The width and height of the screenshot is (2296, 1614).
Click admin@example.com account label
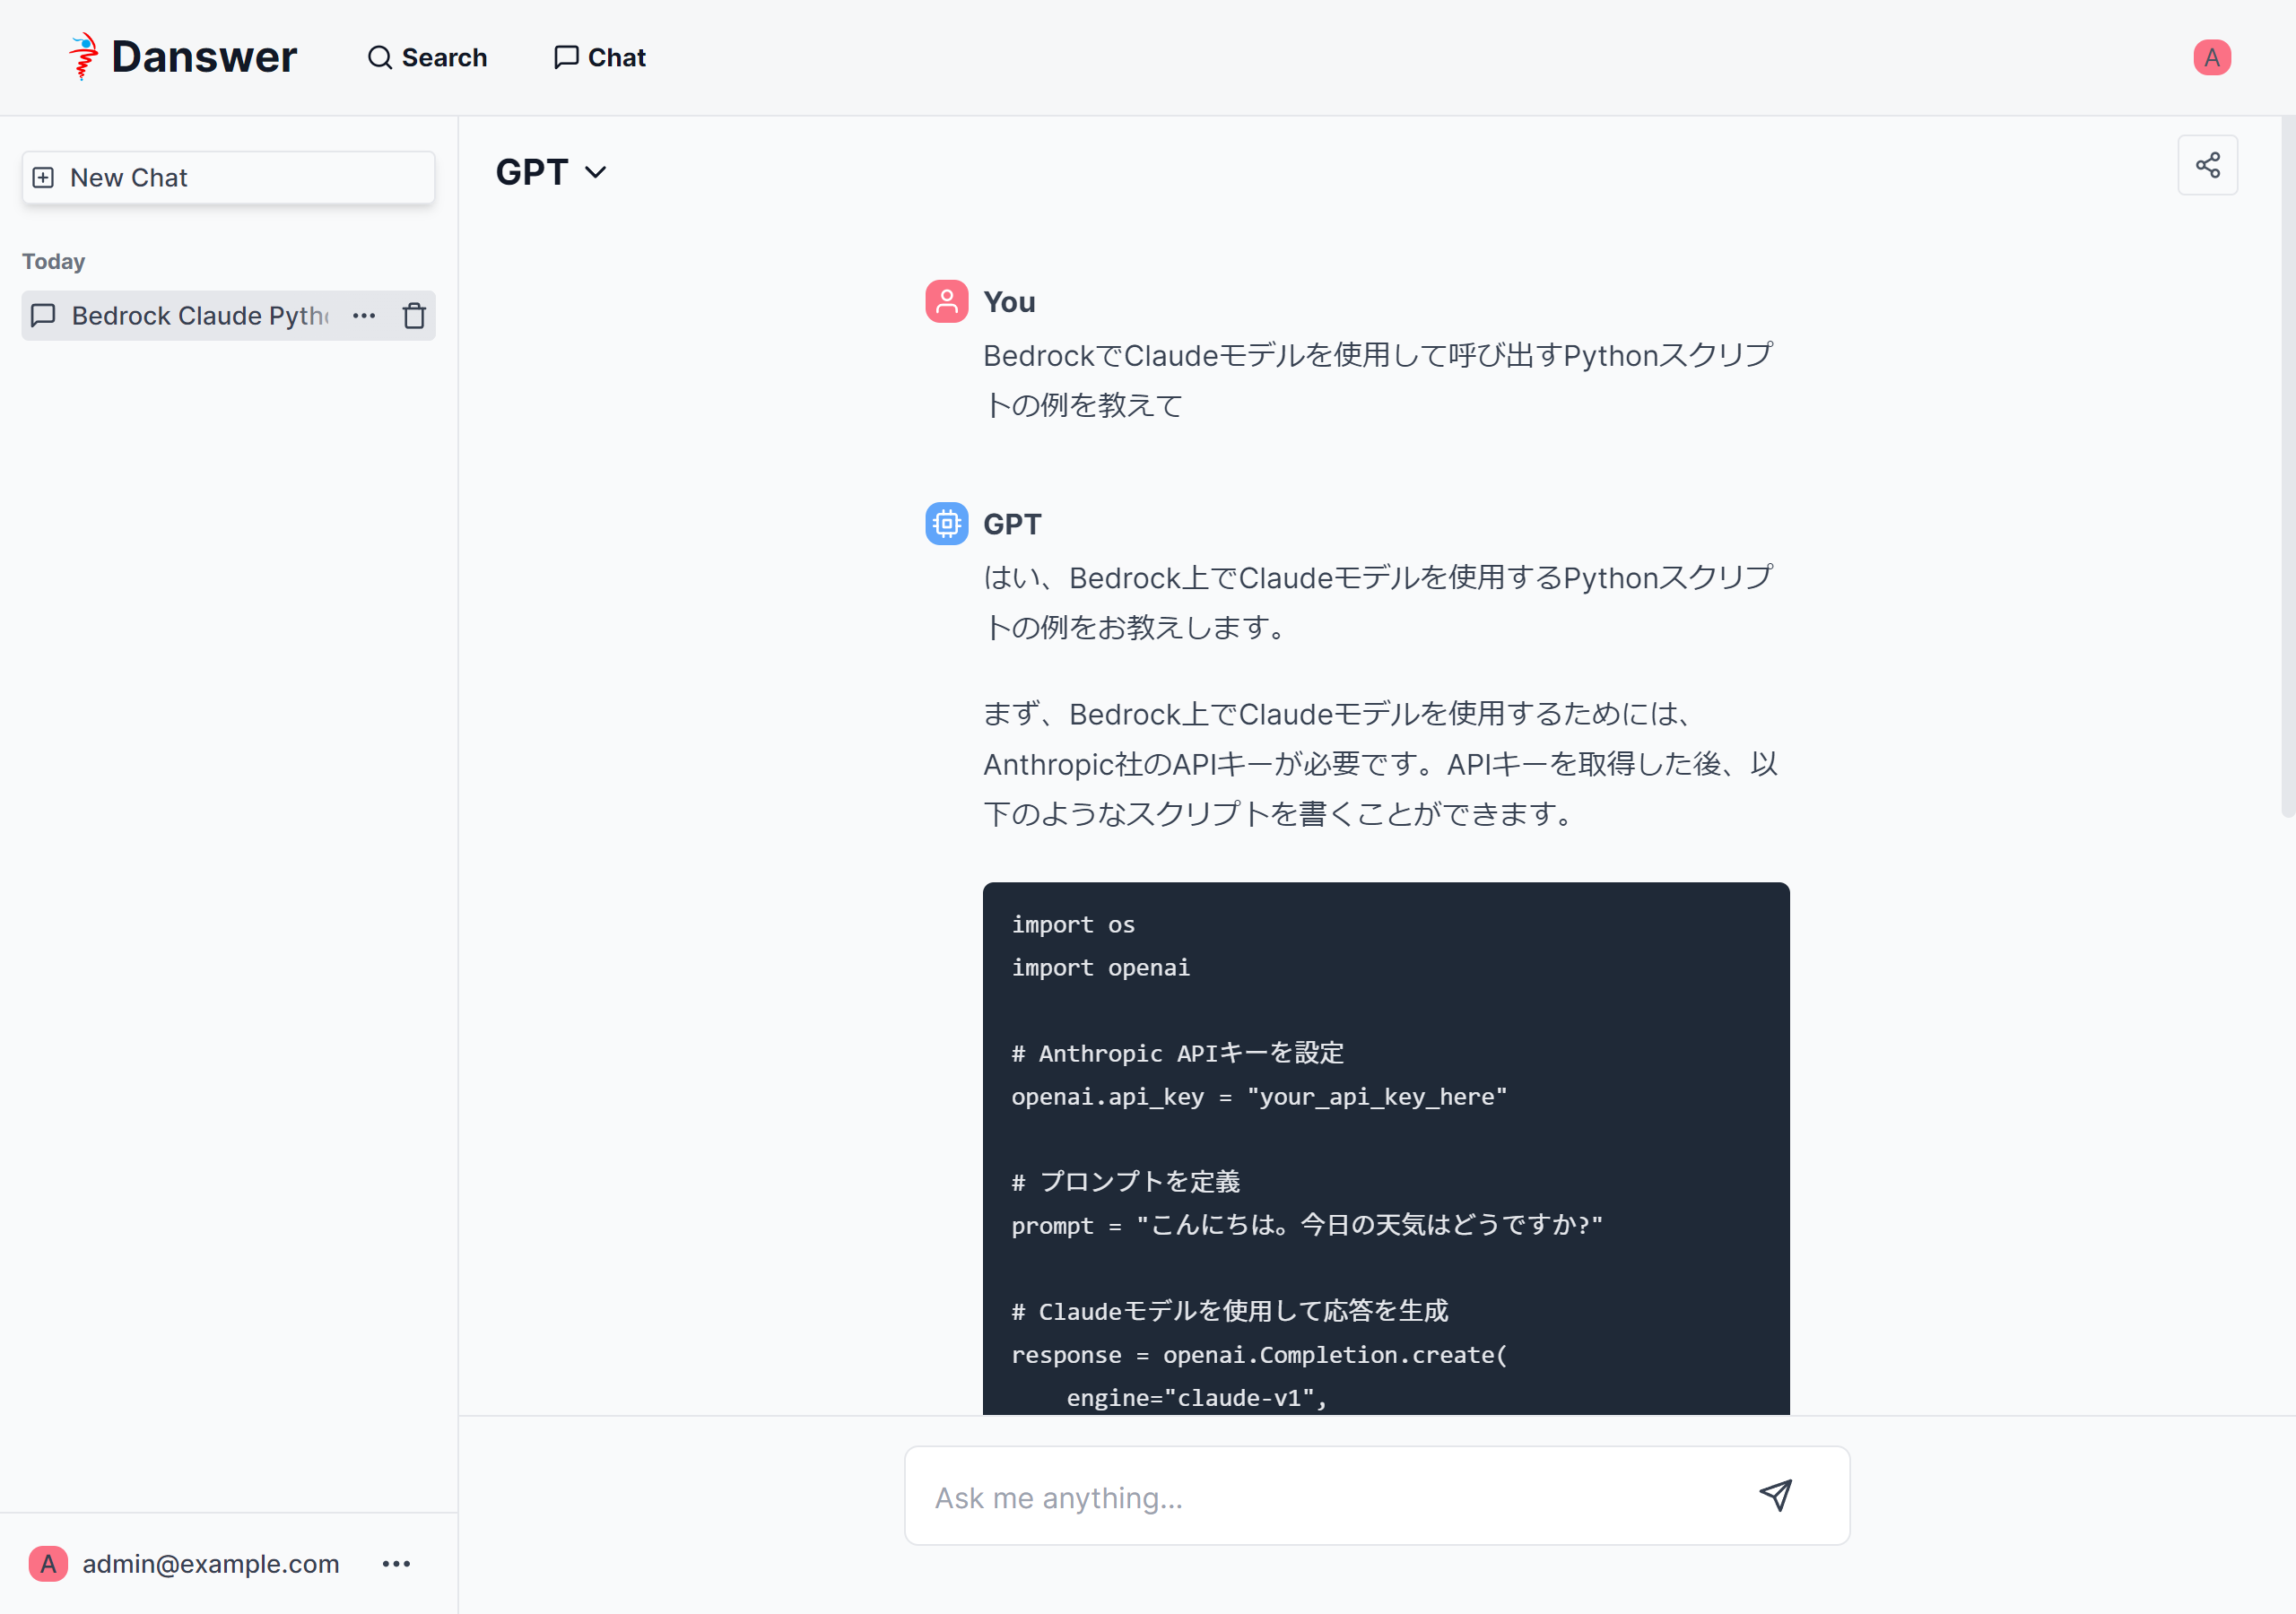point(210,1563)
